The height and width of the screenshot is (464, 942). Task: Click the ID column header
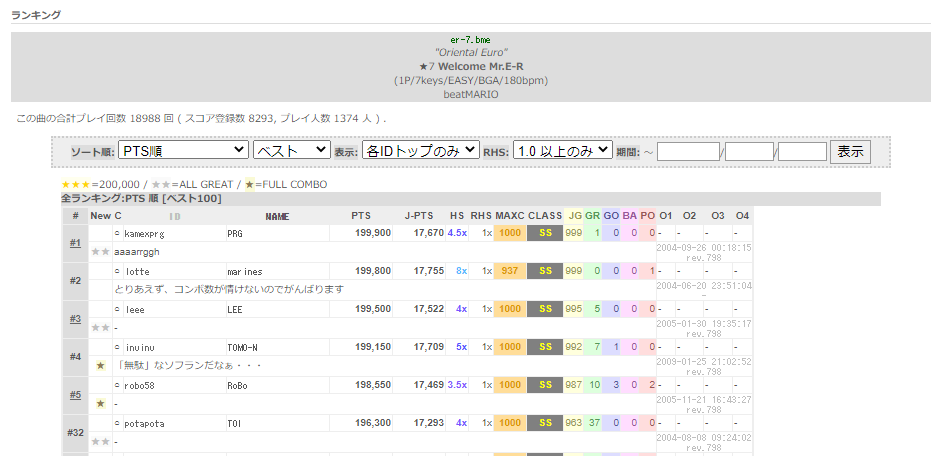click(x=174, y=216)
